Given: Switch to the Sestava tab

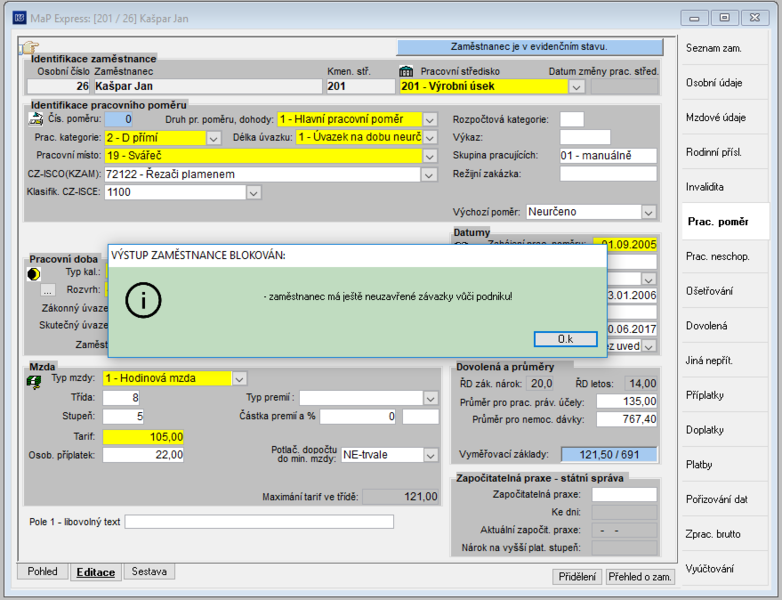Looking at the screenshot, I should [149, 572].
